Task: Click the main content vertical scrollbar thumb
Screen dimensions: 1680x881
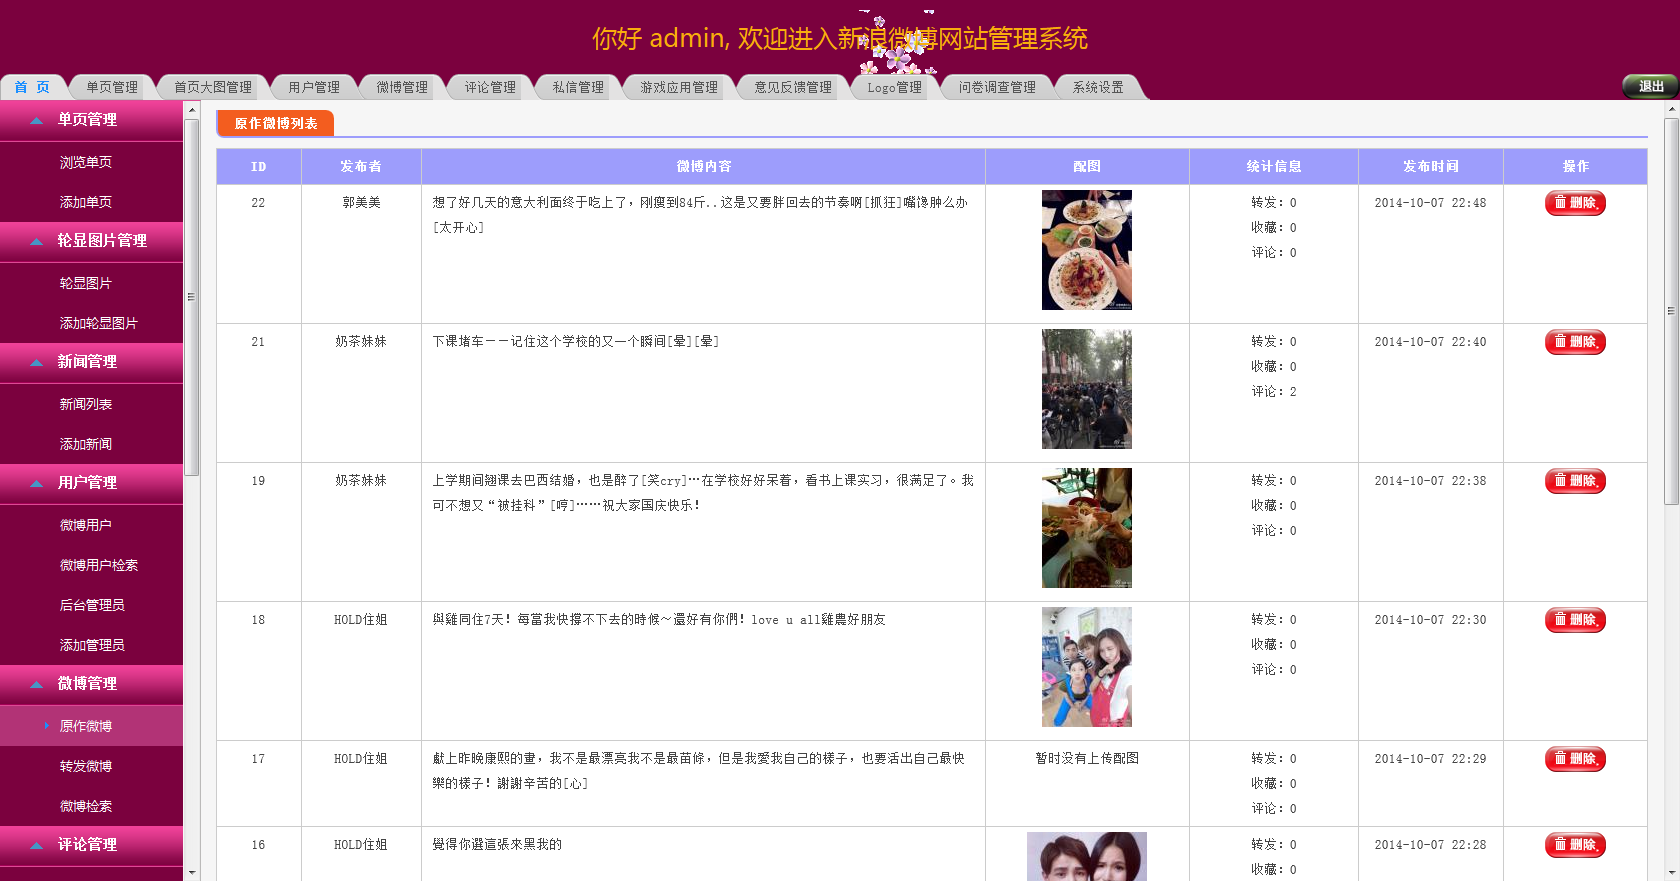Action: 1671,311
